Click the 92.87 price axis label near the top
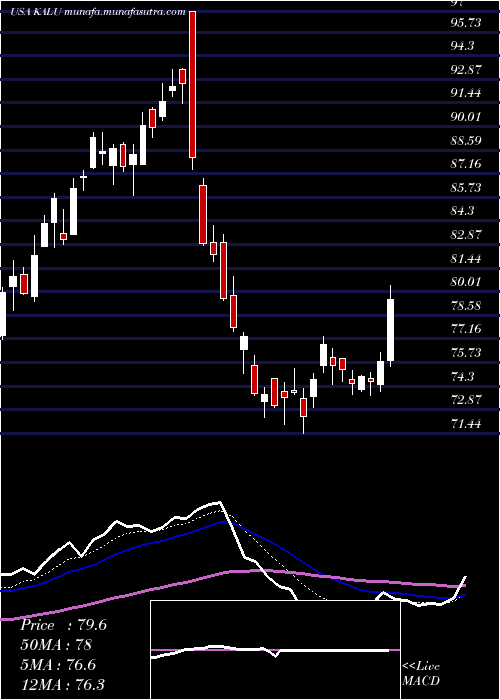The image size is (500, 700). click(466, 70)
